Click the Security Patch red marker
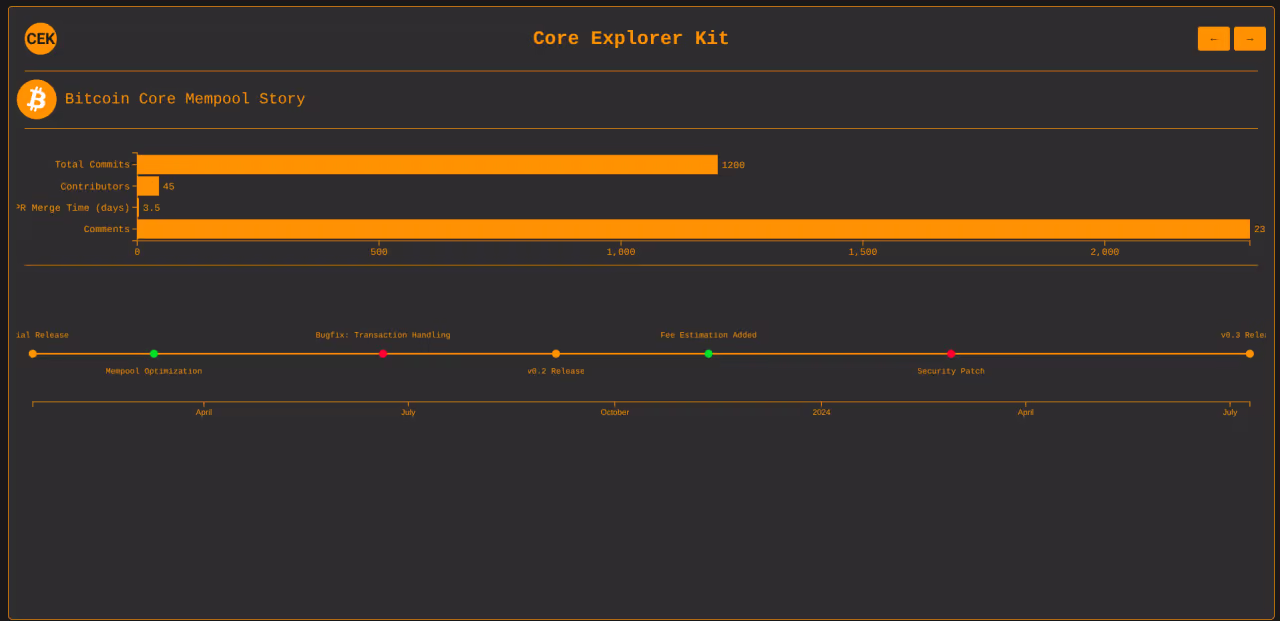Screen dimensions: 1280x621 pos(951,354)
